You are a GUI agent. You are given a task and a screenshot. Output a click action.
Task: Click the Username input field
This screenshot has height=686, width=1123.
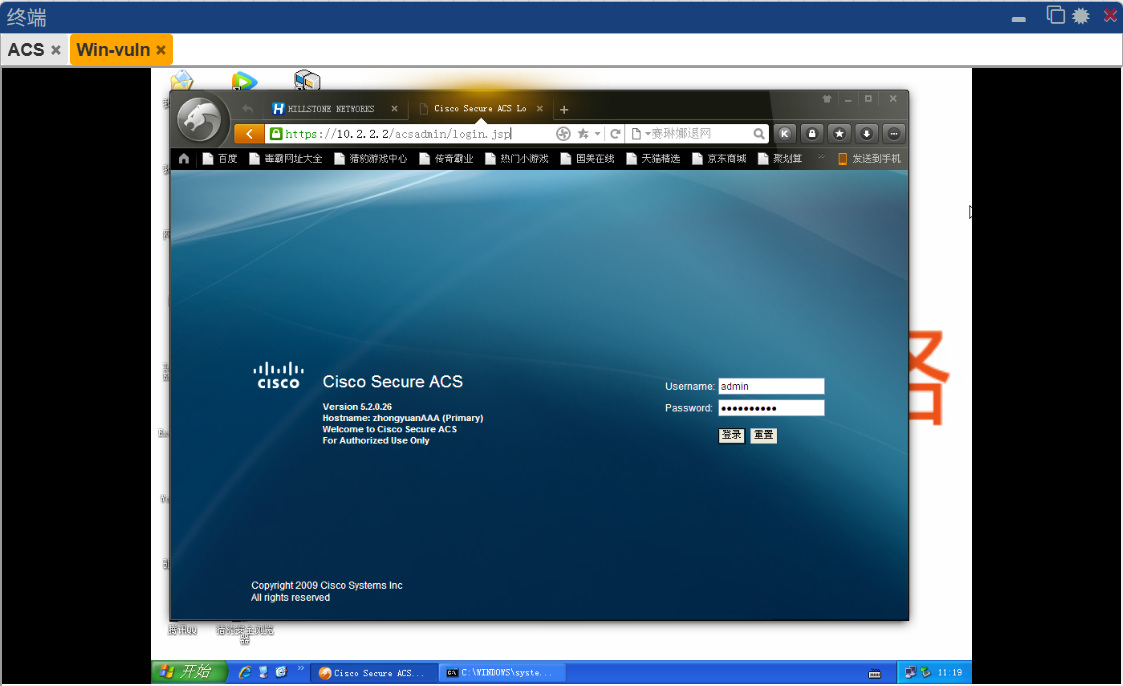coord(771,386)
